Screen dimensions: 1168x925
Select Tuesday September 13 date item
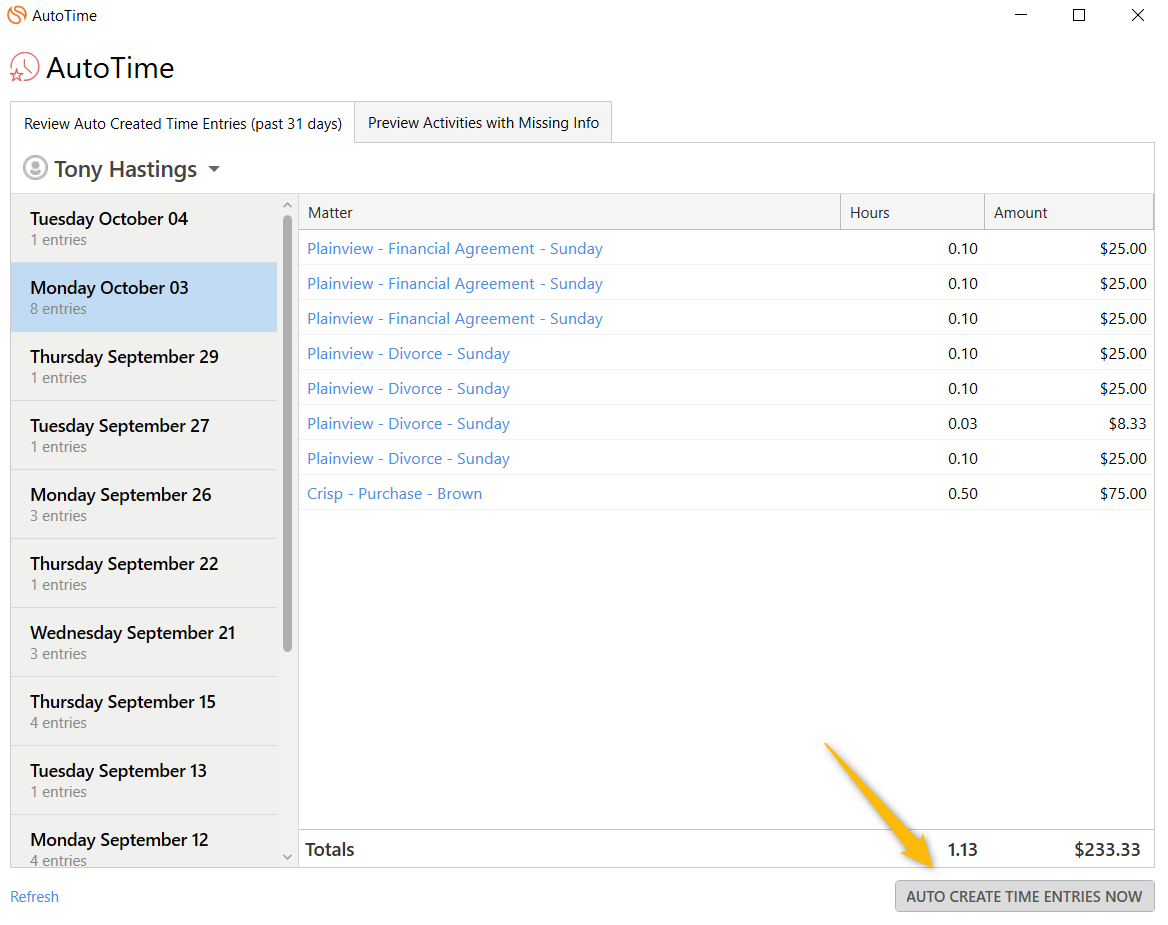tap(144, 781)
